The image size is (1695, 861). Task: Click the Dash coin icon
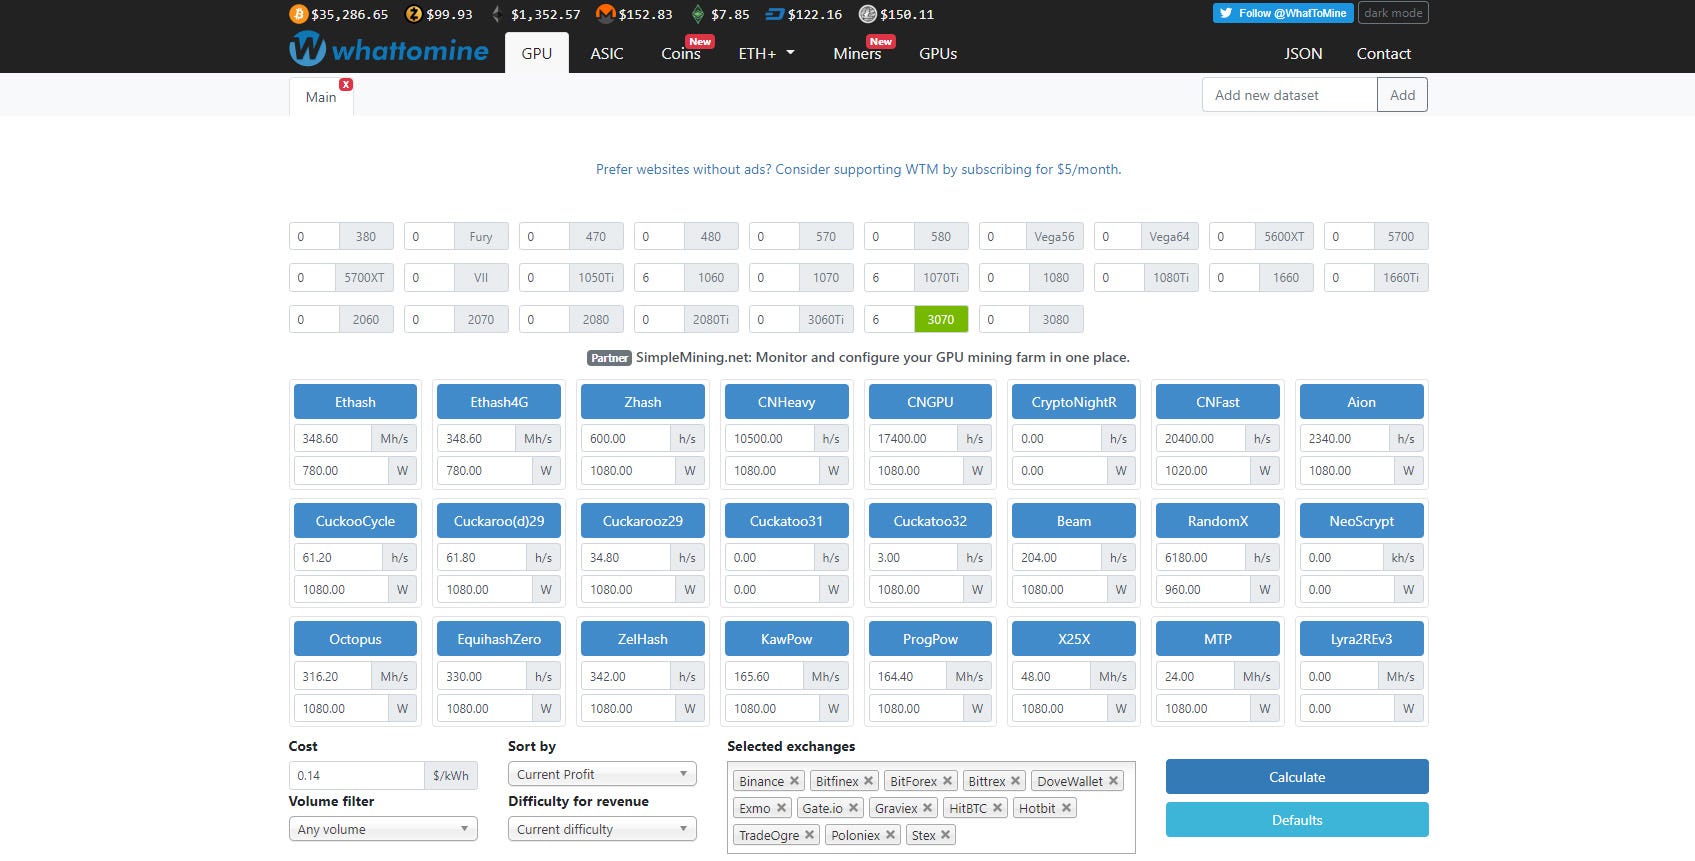pyautogui.click(x=774, y=14)
